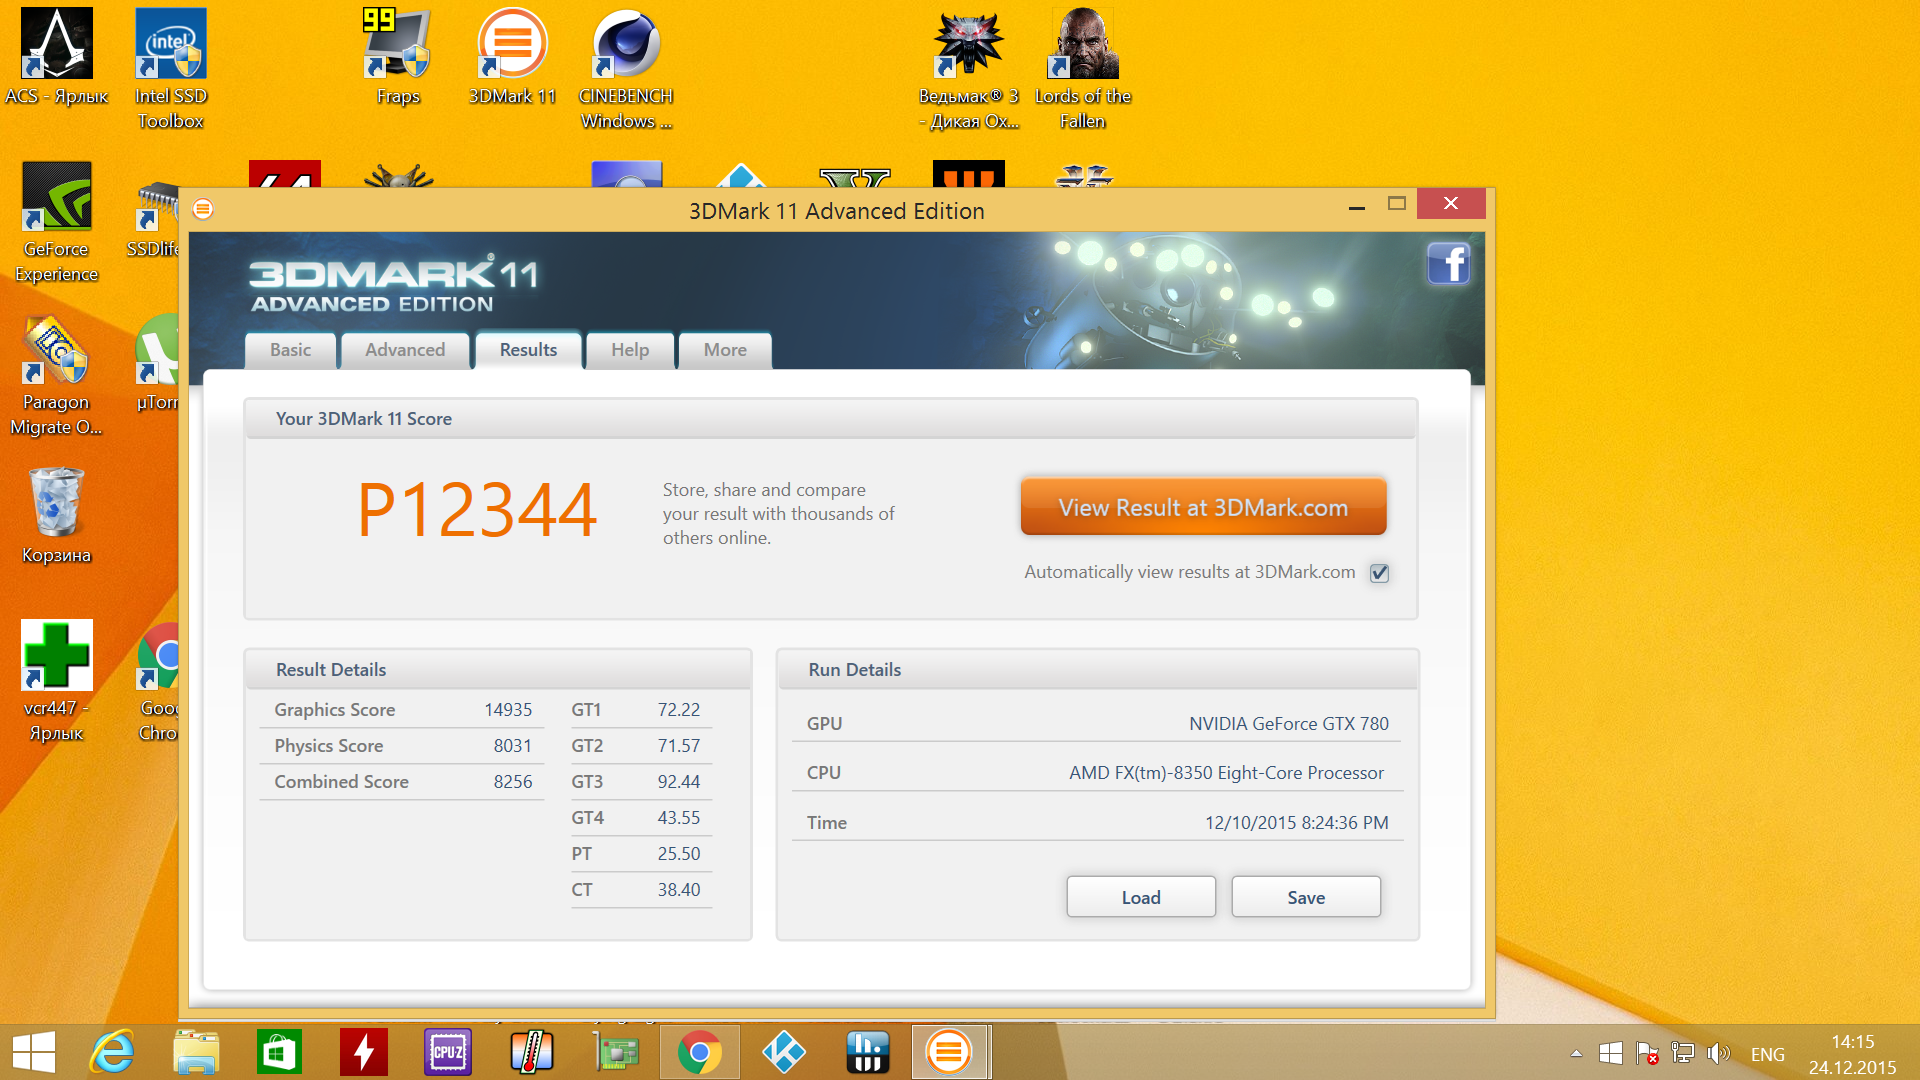The width and height of the screenshot is (1920, 1080).
Task: Open Kodi from the taskbar
Action: point(783,1052)
